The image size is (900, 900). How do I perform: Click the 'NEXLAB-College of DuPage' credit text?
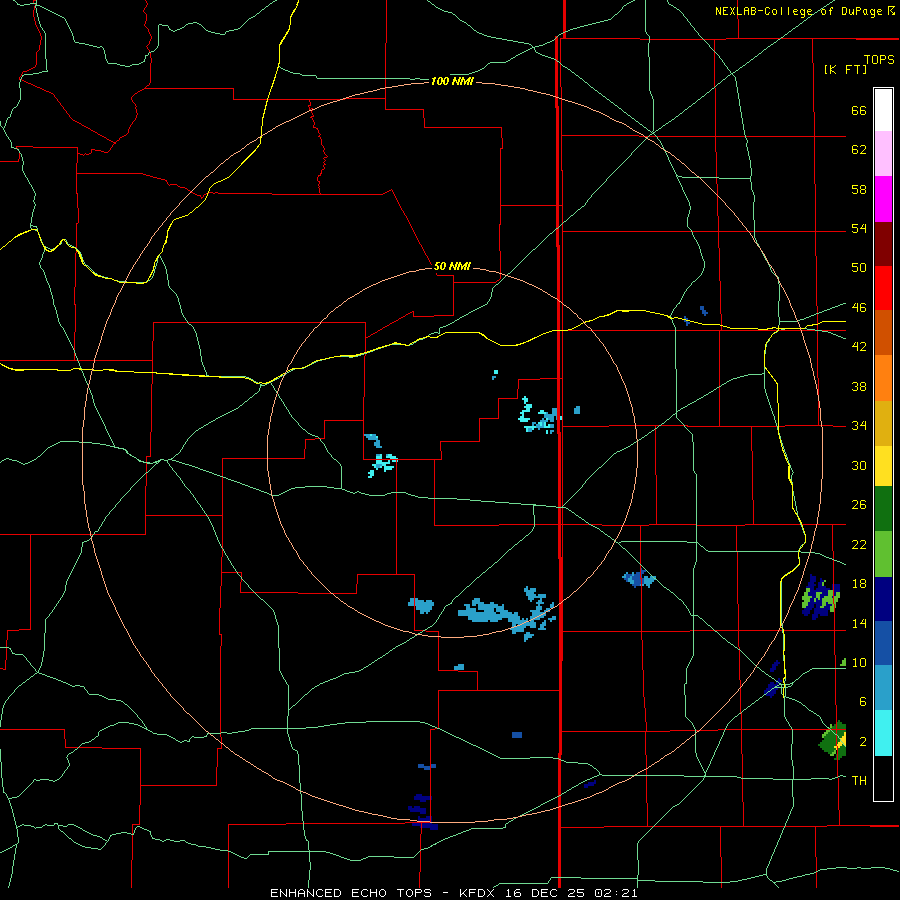click(799, 11)
